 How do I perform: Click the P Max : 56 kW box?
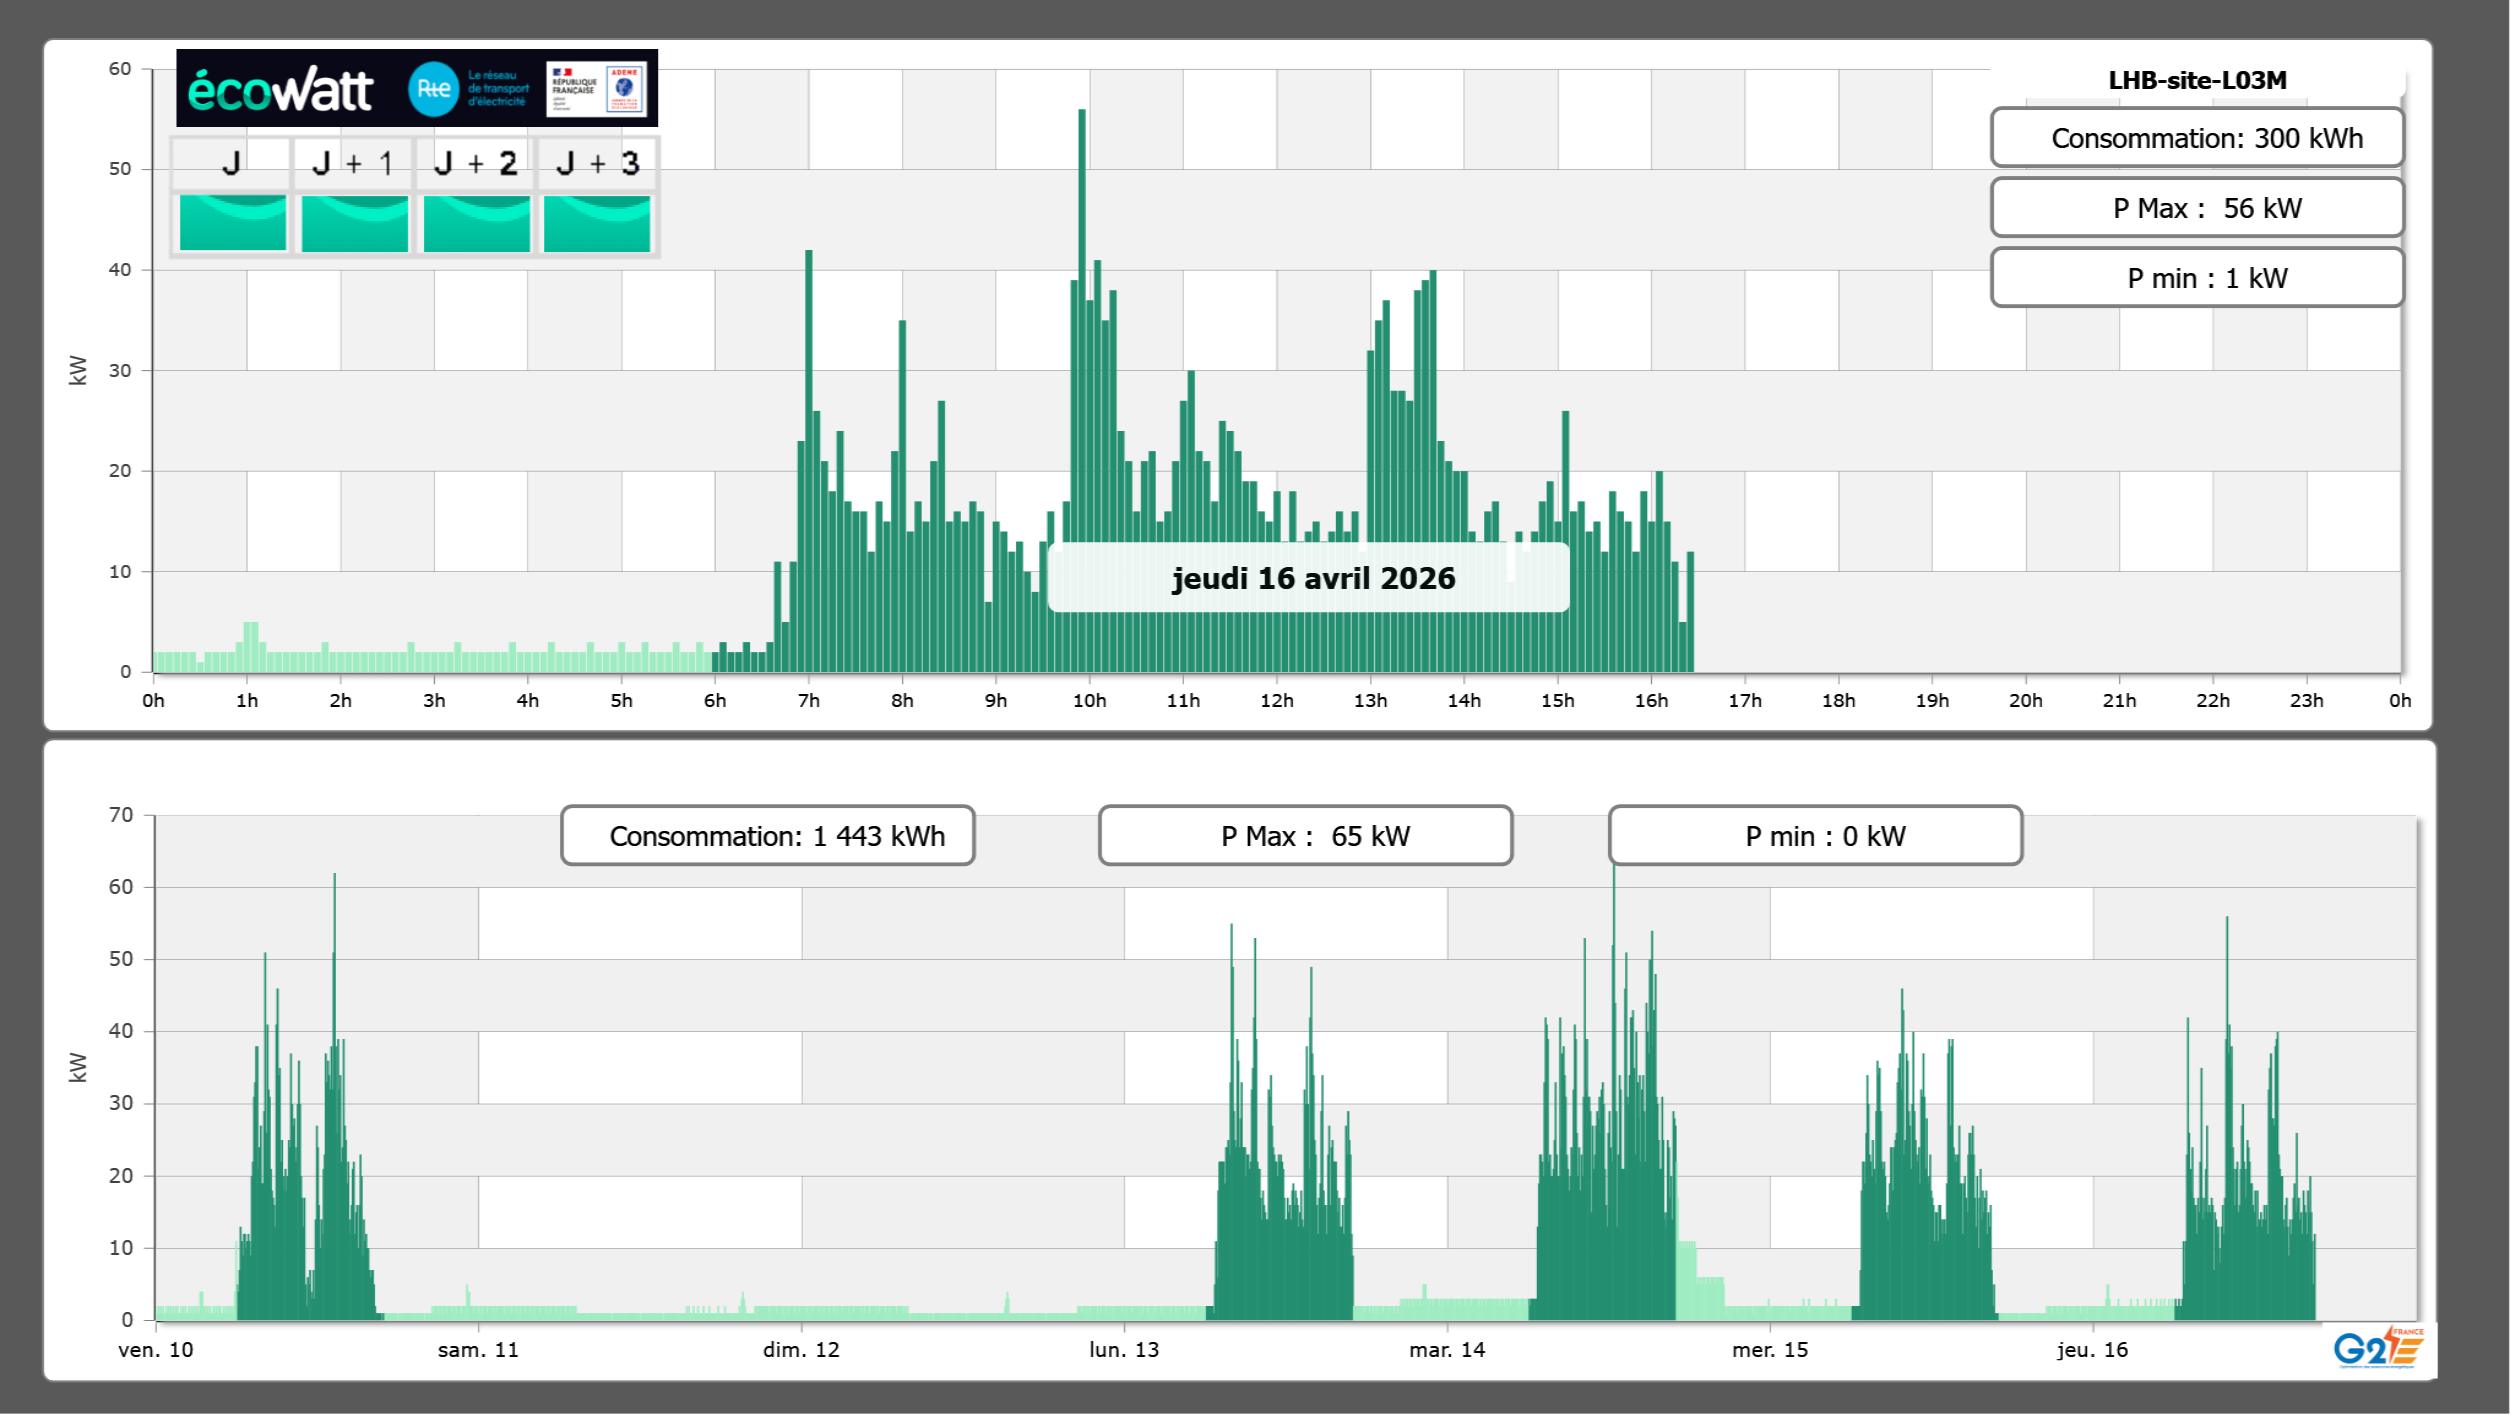click(x=2196, y=208)
